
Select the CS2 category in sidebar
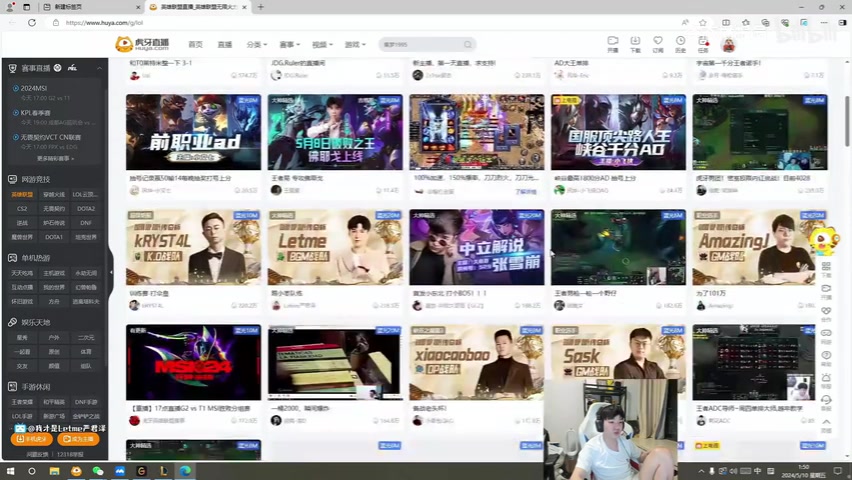click(22, 209)
